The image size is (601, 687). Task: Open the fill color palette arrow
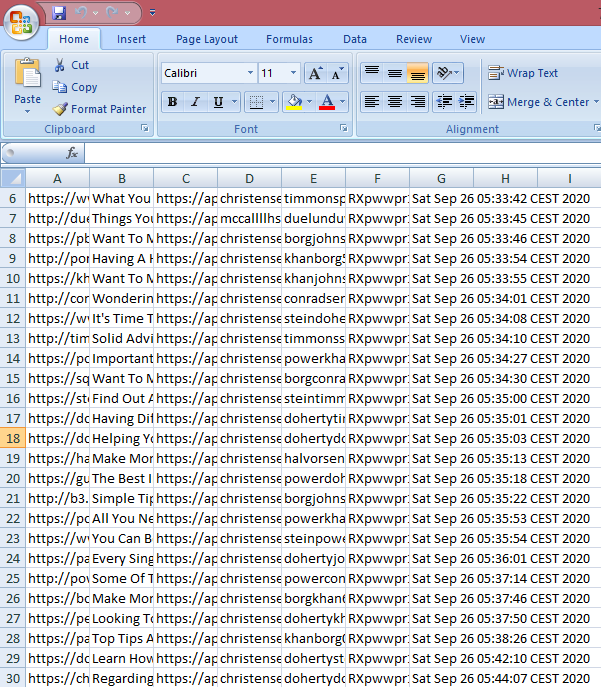click(310, 102)
